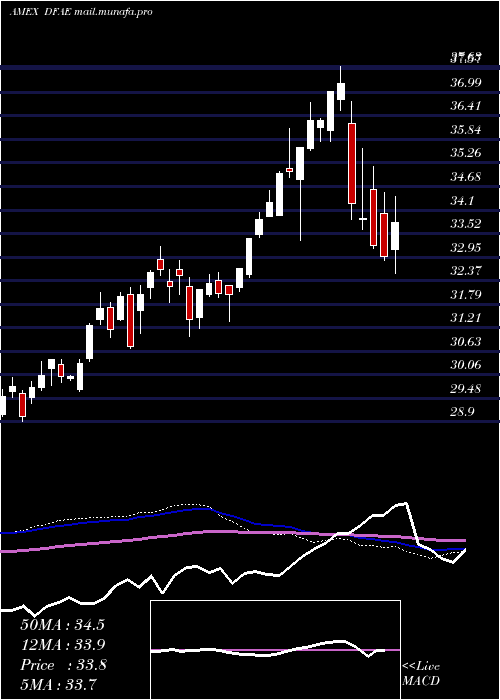Select the 32.95 price axis label
Screen dimensions: 500x700
point(466,247)
